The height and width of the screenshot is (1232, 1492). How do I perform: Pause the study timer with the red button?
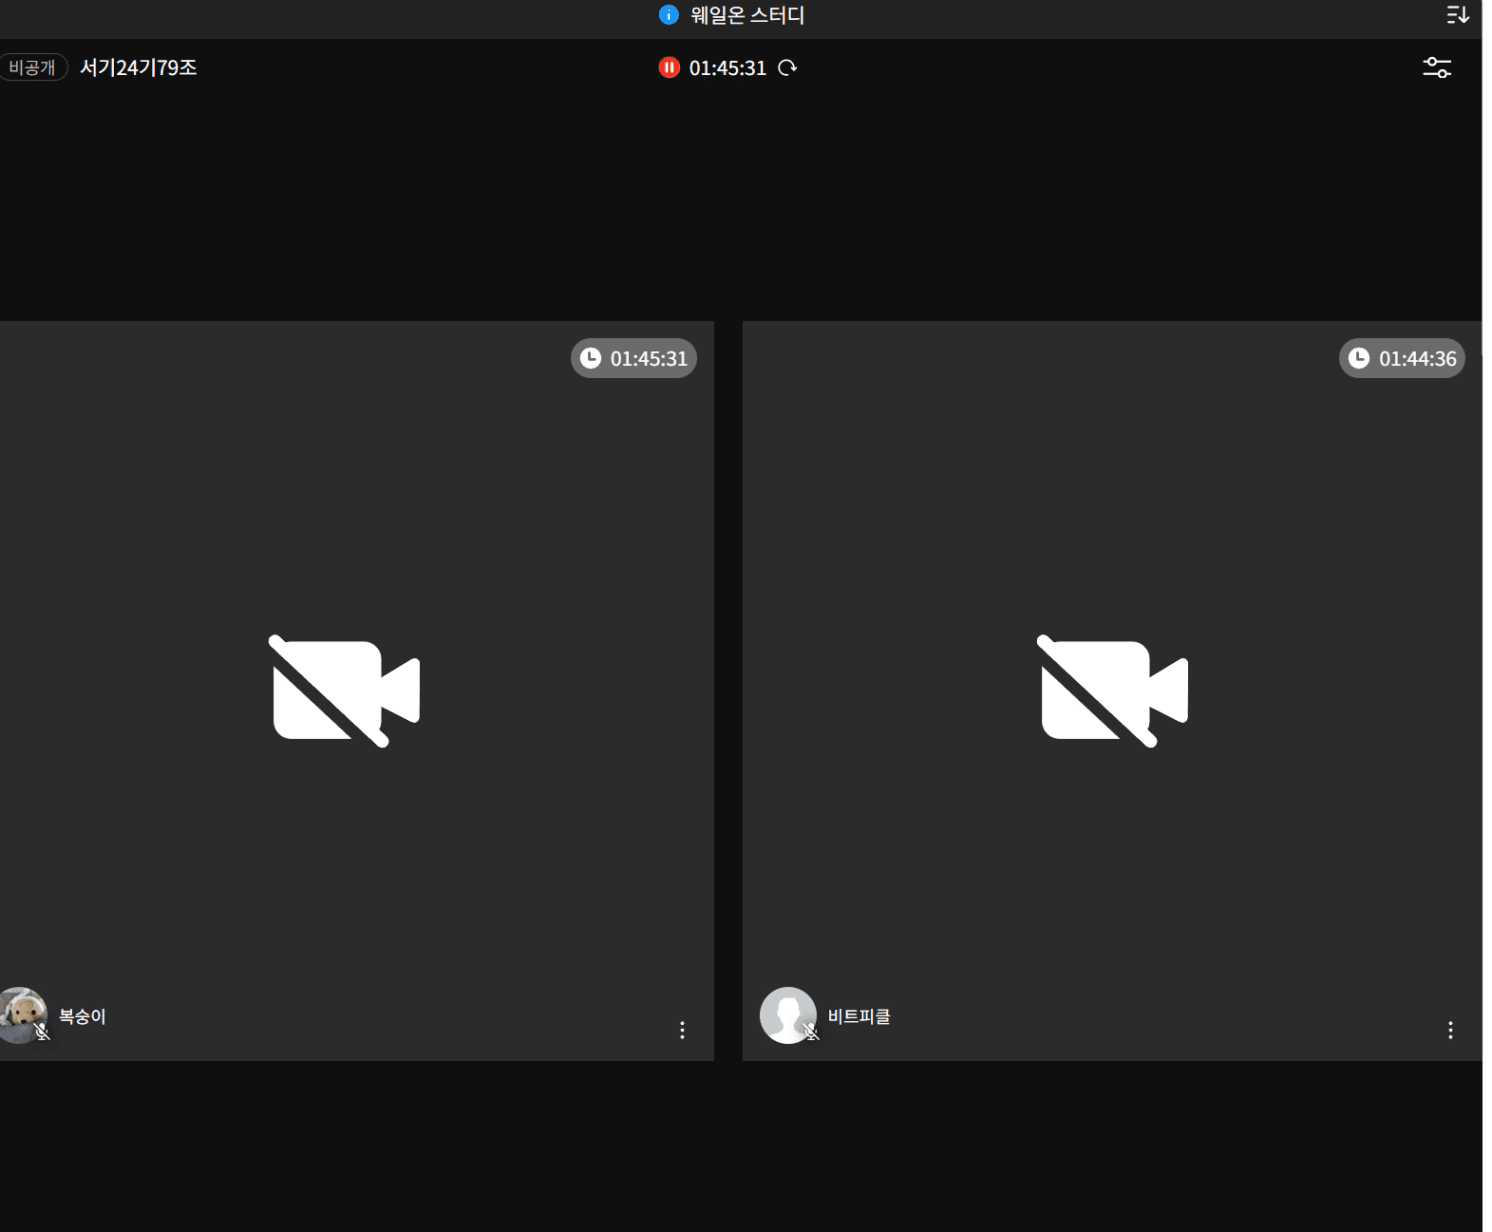[x=669, y=68]
